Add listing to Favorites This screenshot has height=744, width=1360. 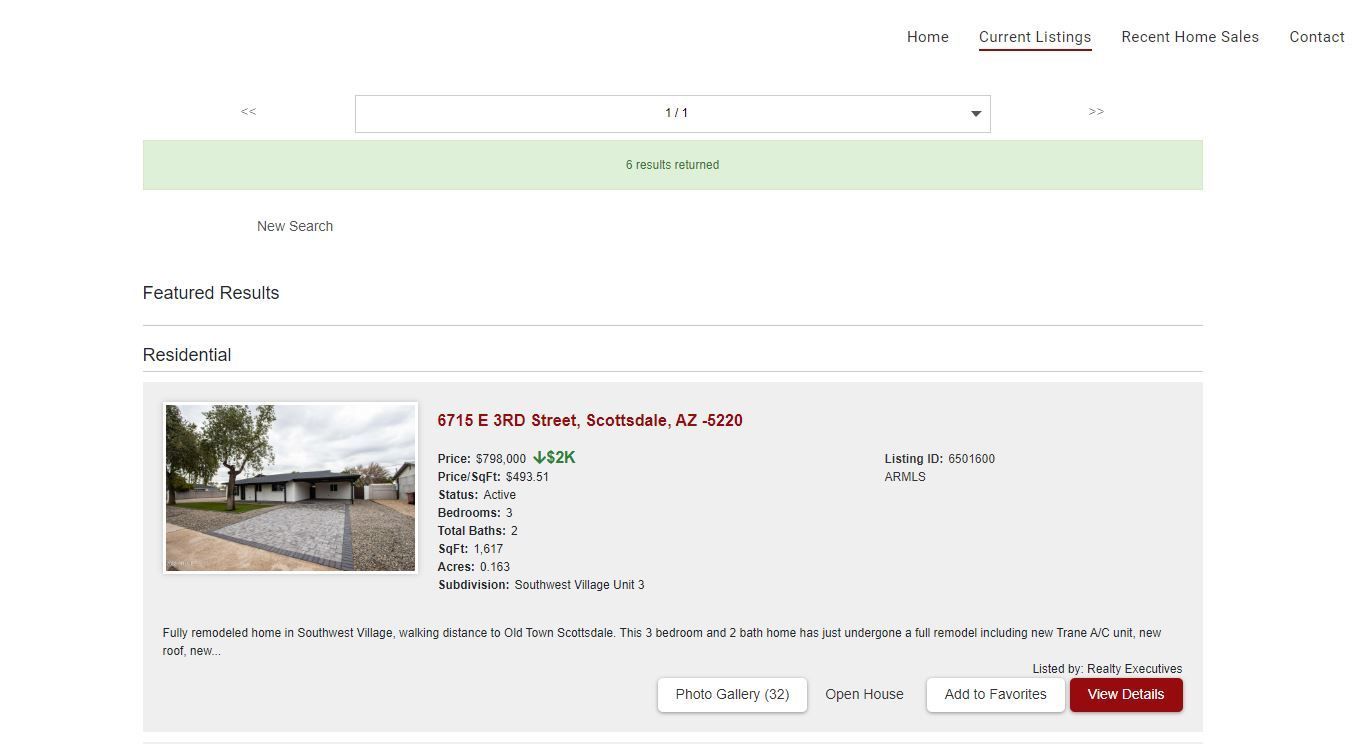995,695
